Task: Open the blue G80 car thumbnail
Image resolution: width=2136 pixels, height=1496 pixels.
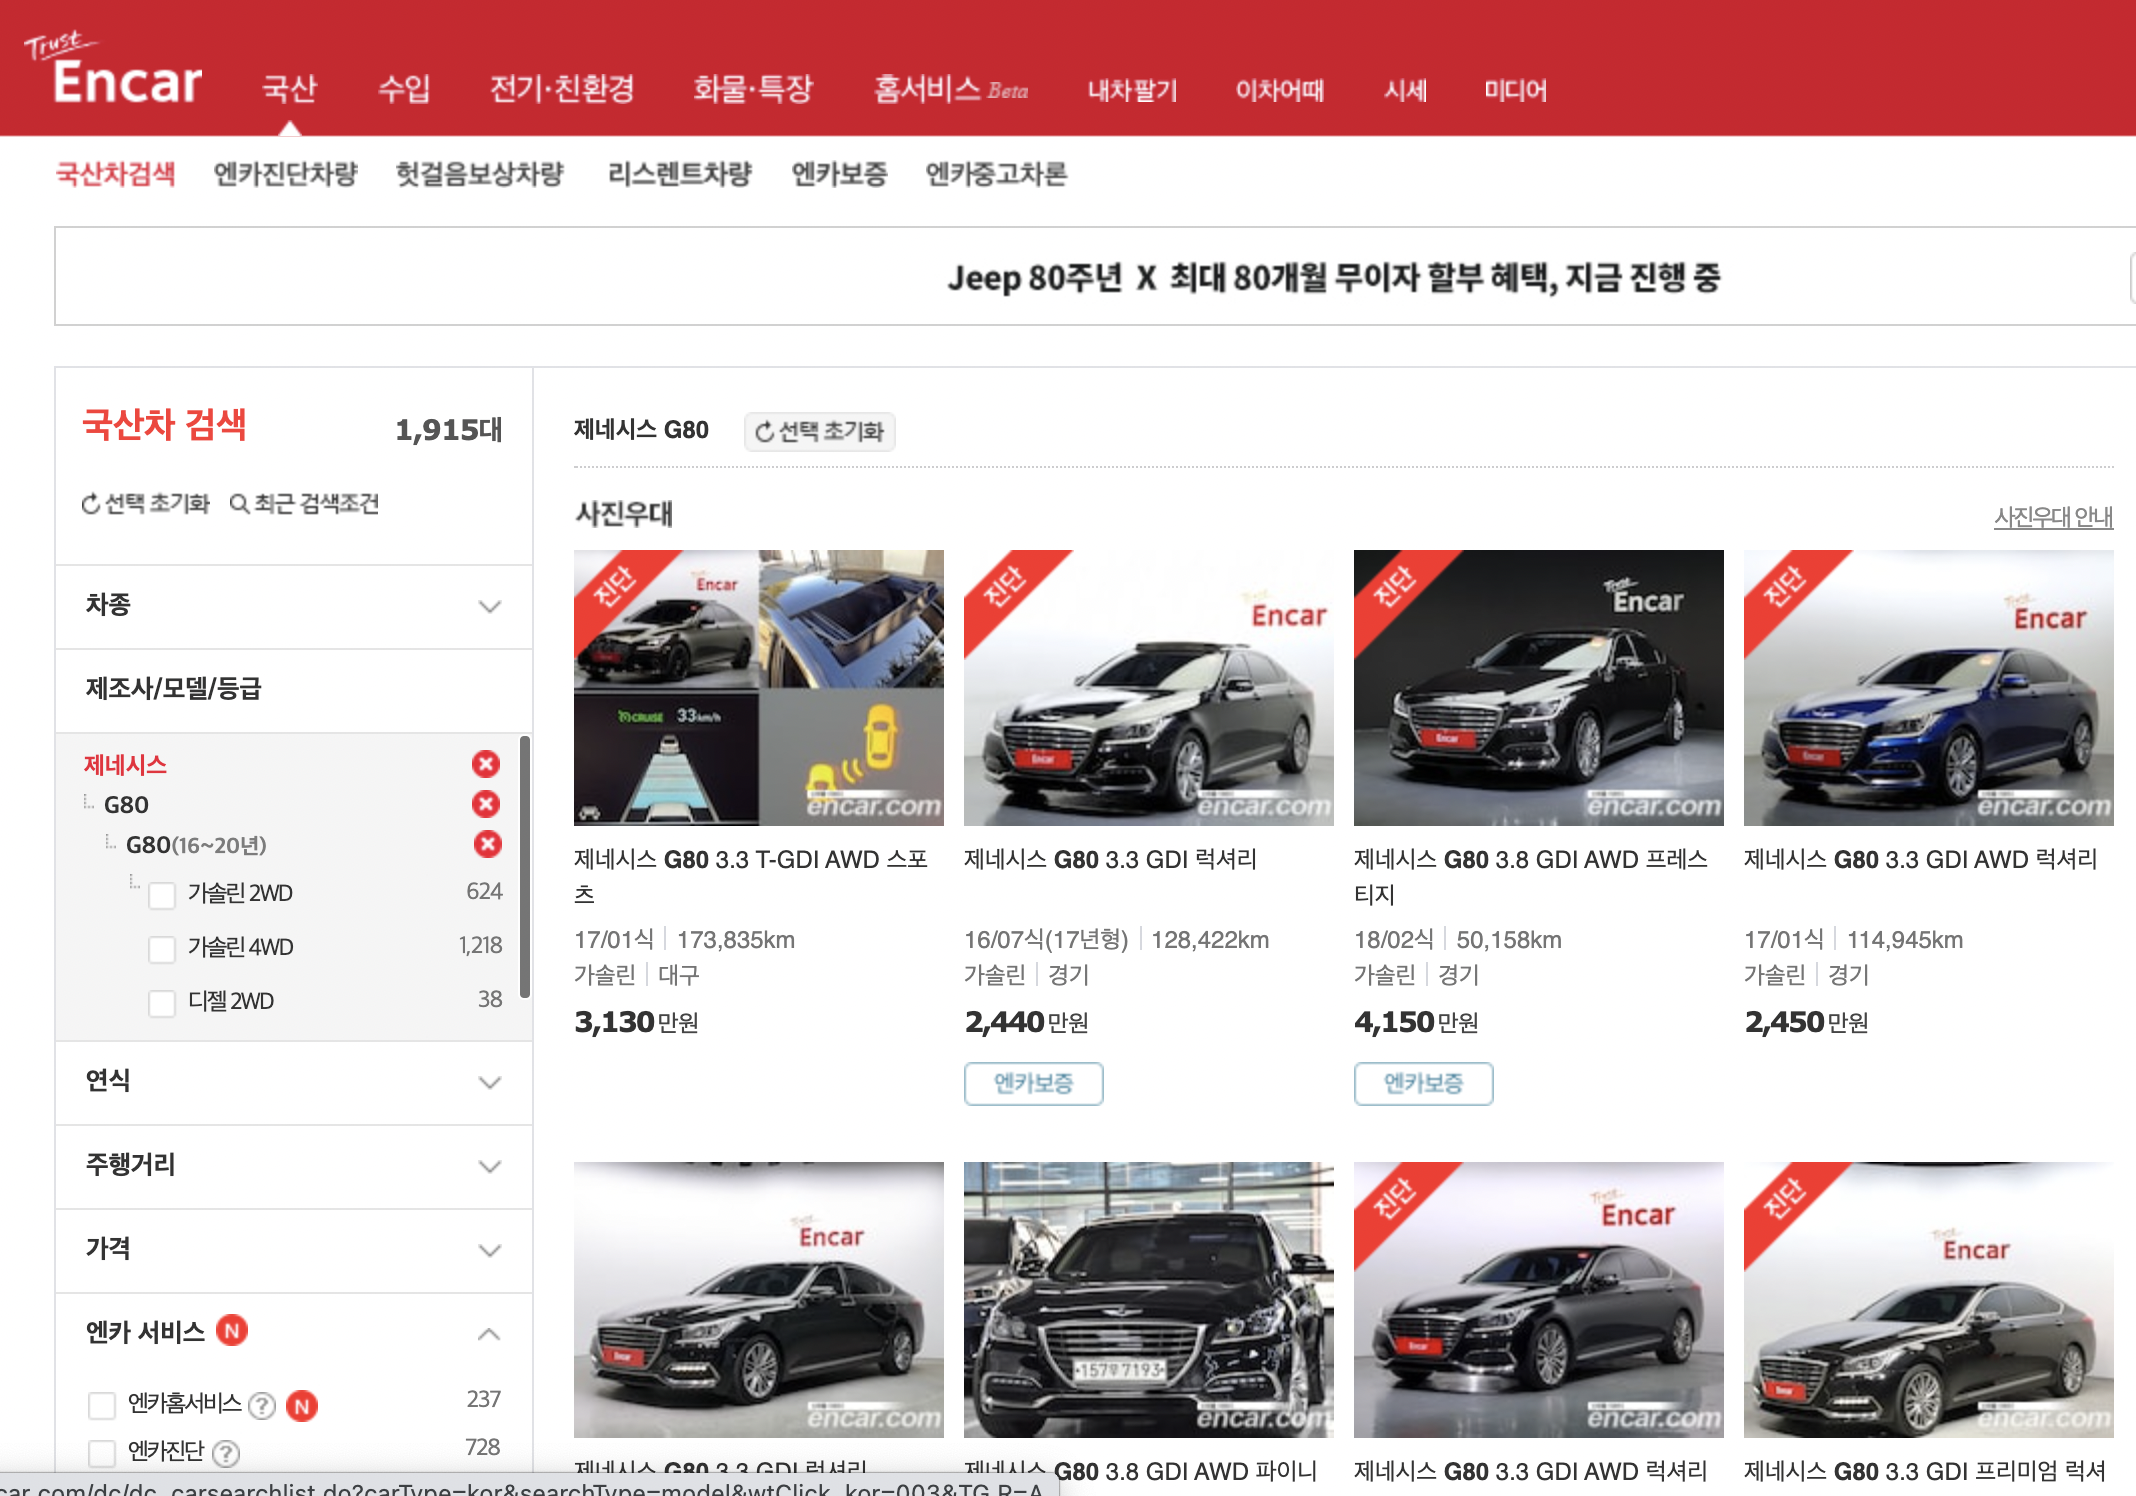Action: click(x=1927, y=688)
